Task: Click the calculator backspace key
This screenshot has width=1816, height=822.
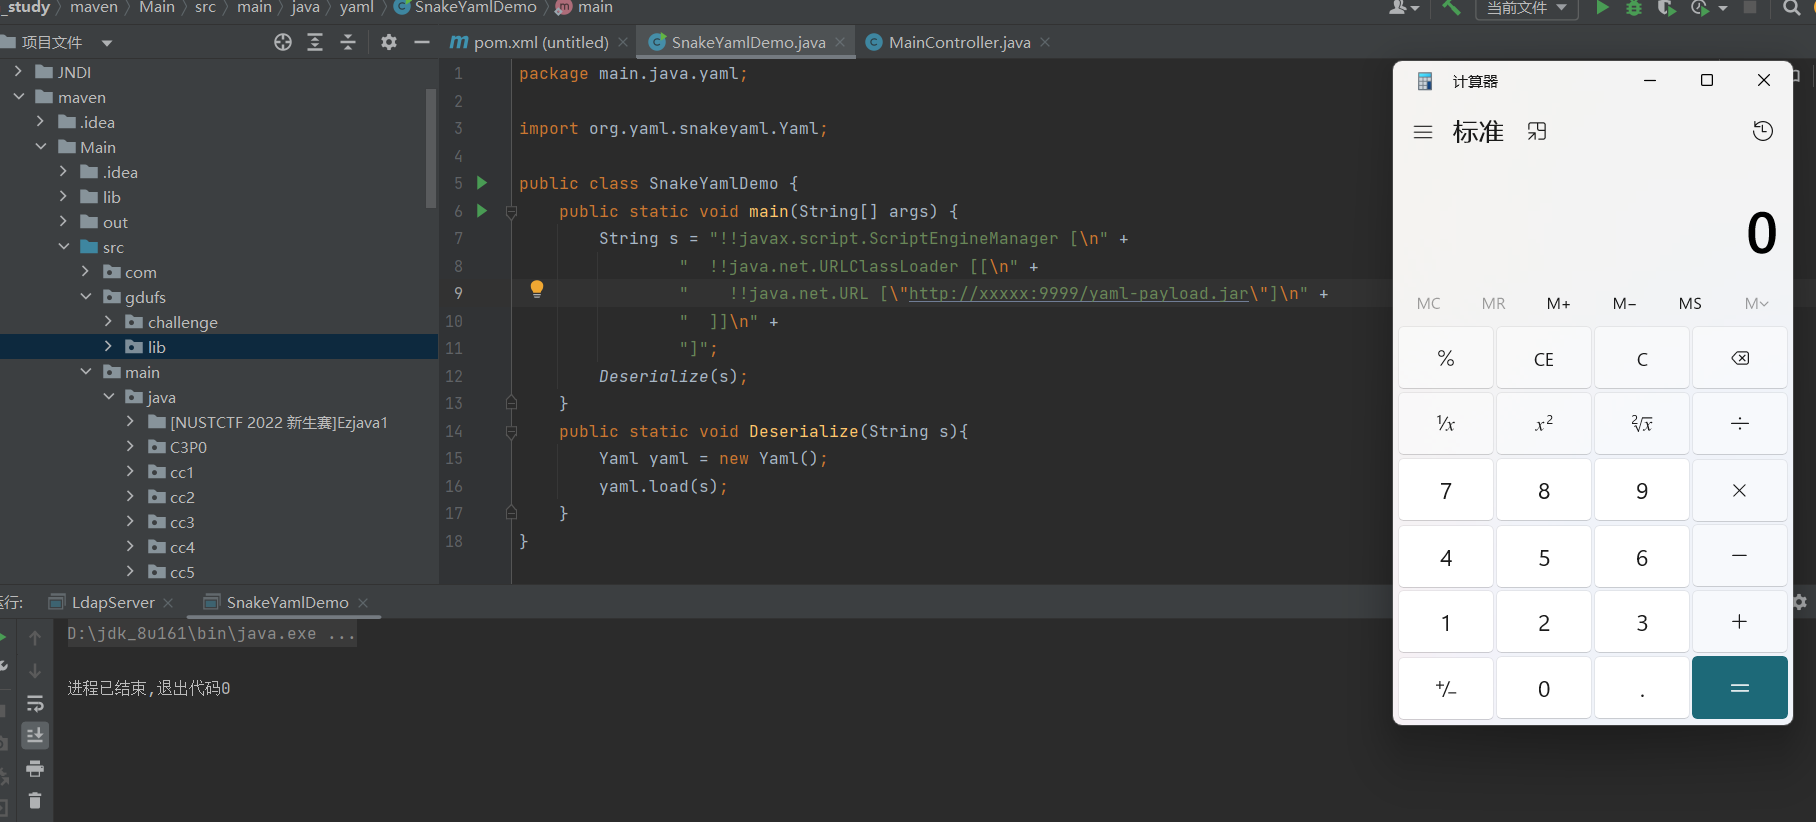Action: point(1740,358)
